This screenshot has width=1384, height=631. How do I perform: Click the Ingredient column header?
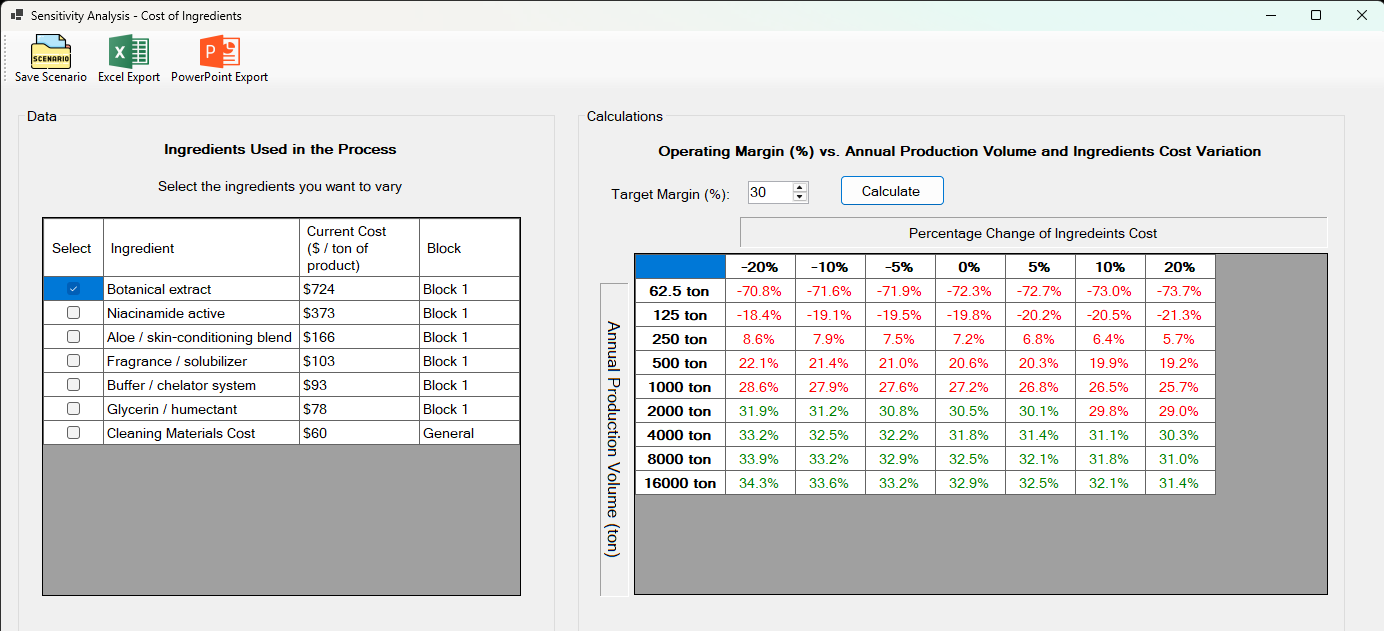point(201,248)
